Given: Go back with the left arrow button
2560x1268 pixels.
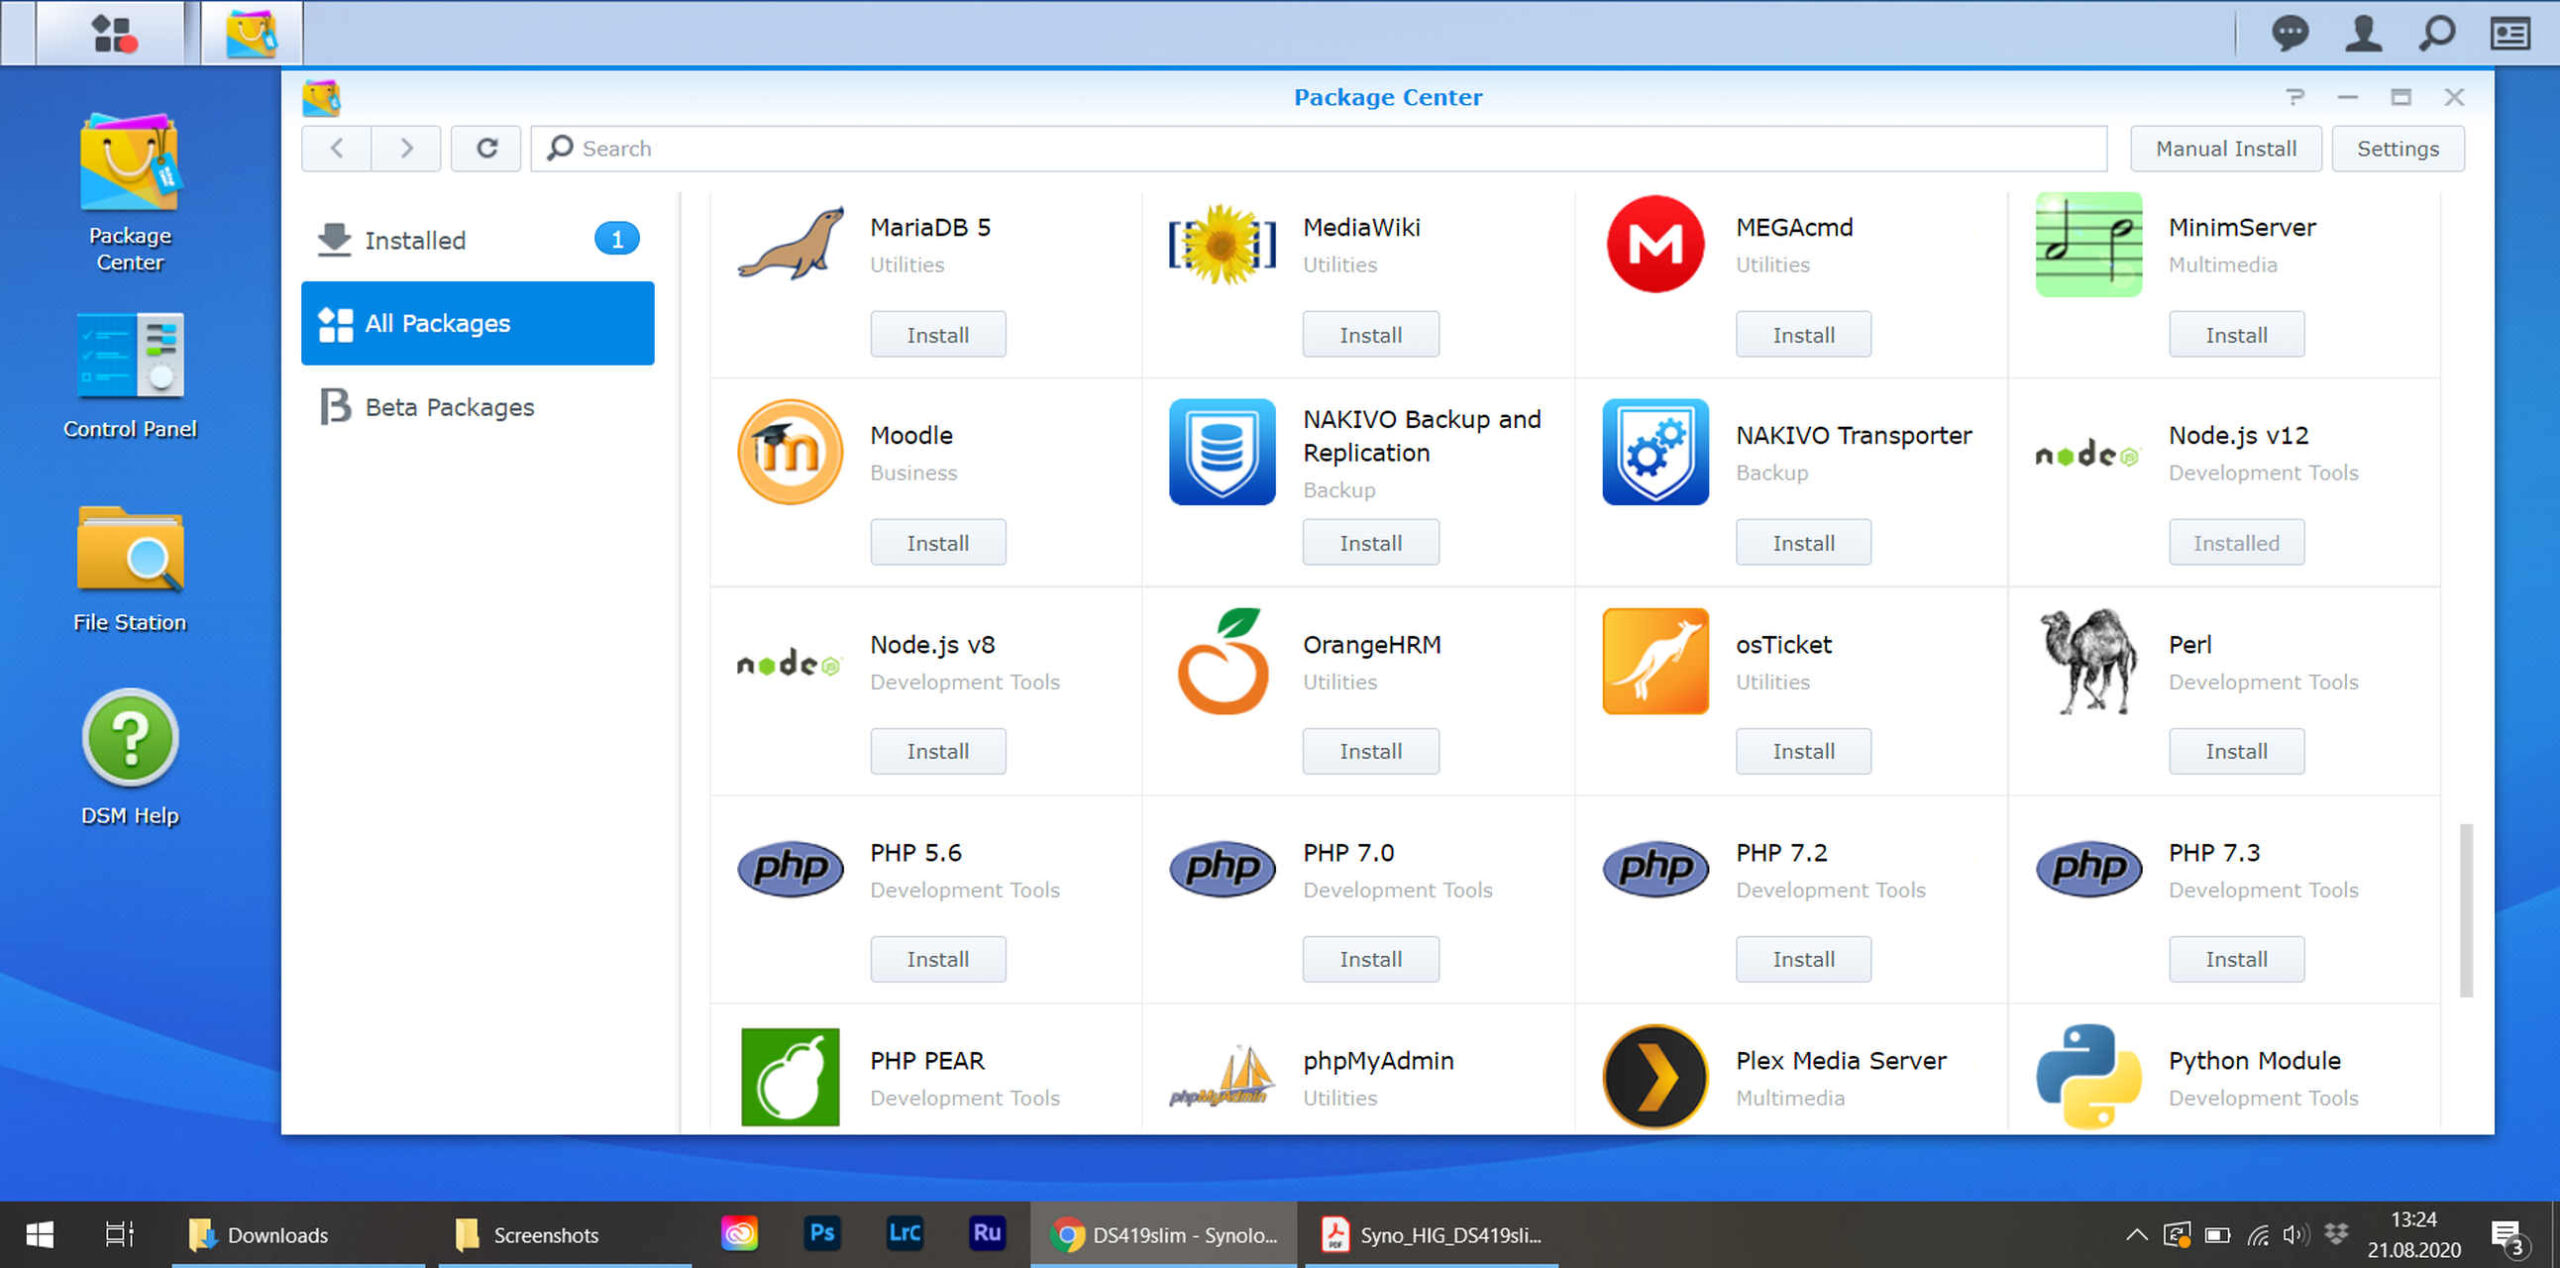Looking at the screenshot, I should [336, 148].
